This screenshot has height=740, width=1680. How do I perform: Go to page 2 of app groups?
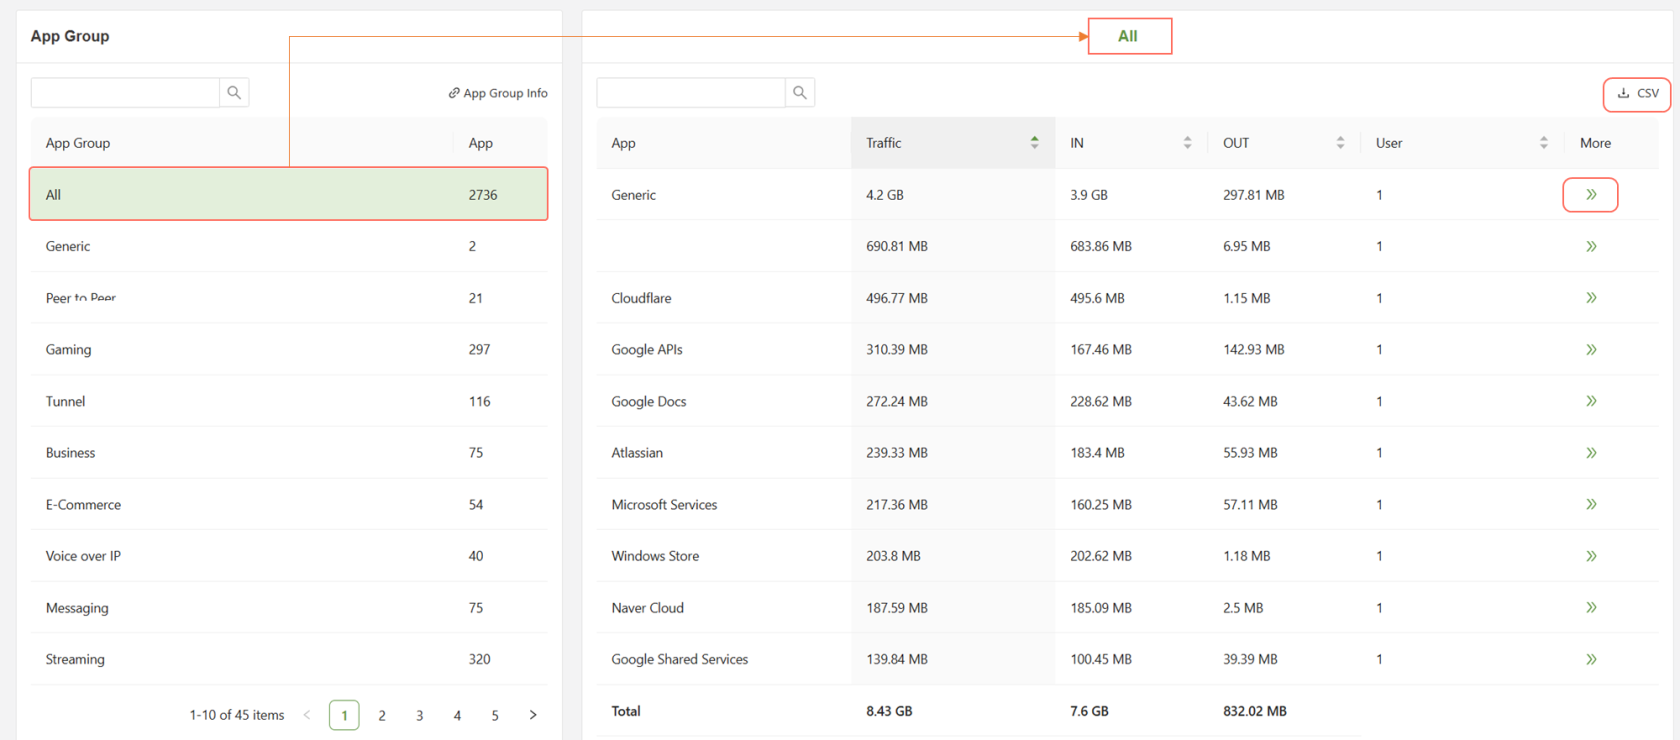coord(382,715)
